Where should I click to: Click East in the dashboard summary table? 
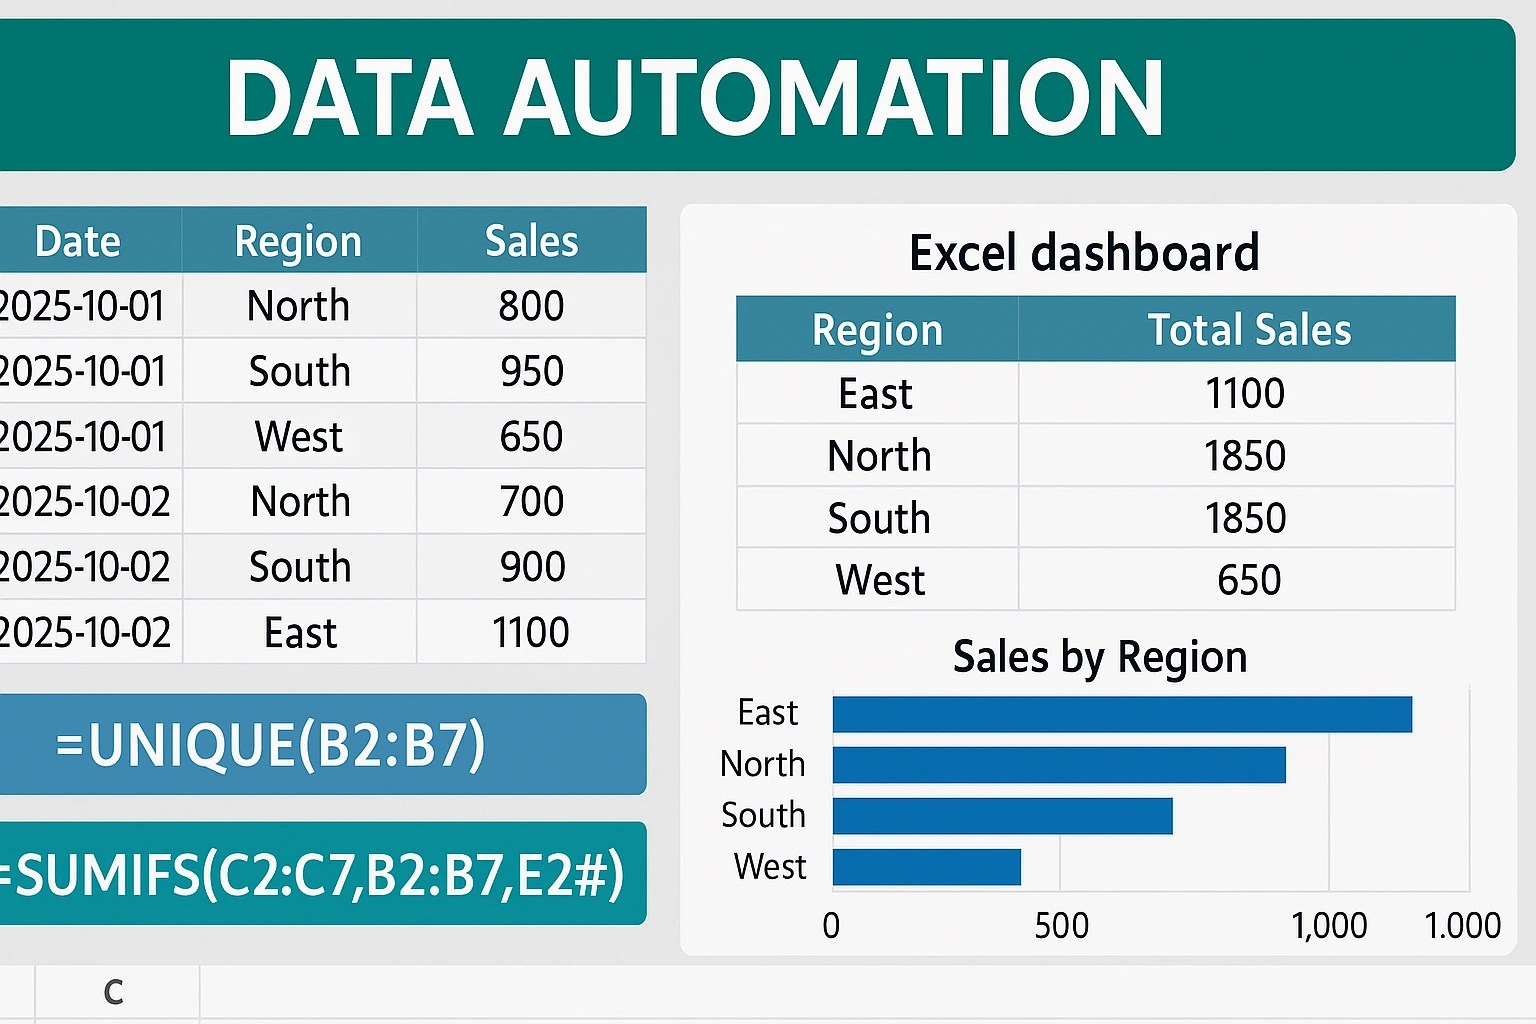click(877, 393)
